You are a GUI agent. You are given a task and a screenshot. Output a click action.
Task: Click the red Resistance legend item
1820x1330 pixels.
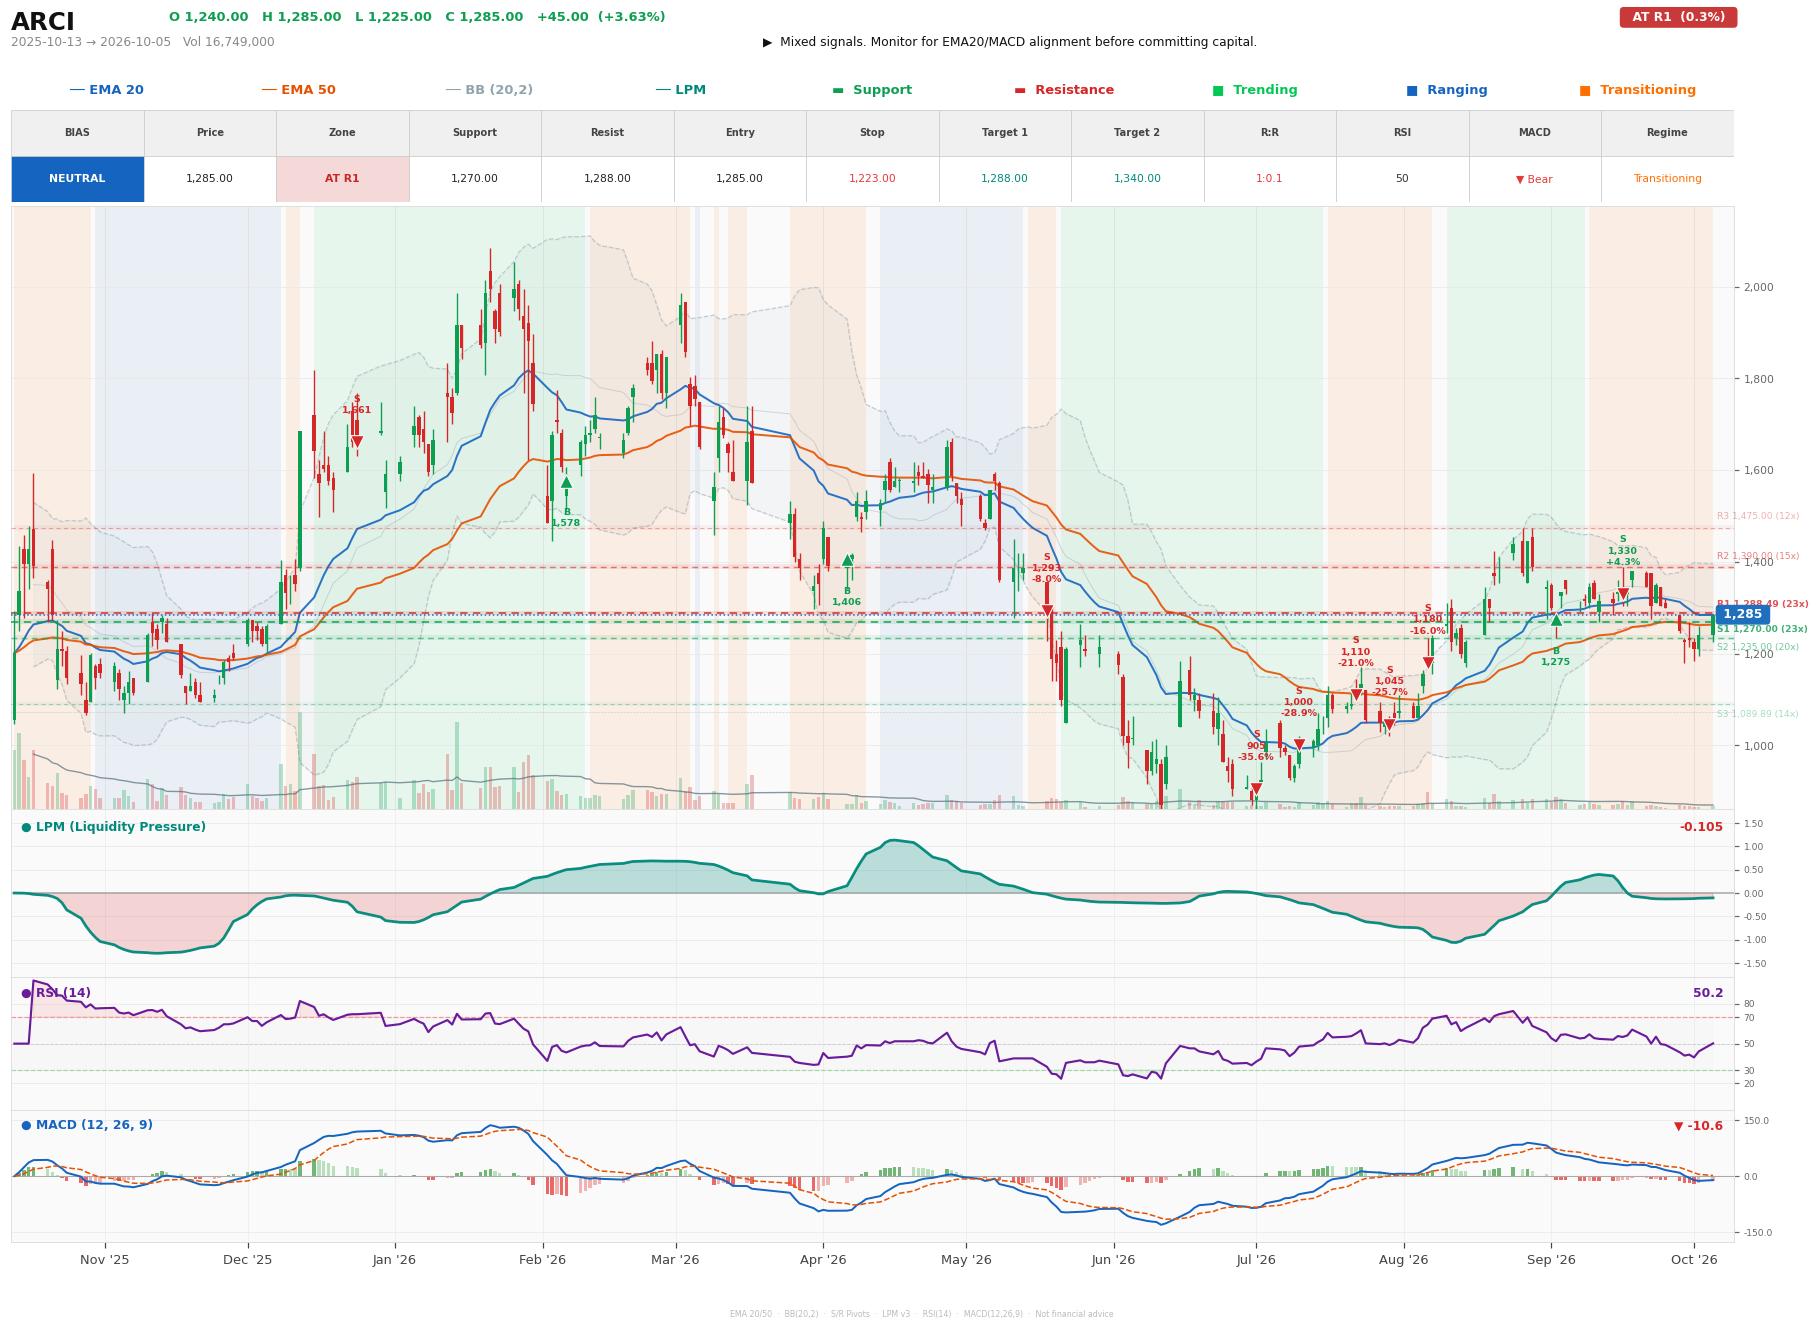1064,90
